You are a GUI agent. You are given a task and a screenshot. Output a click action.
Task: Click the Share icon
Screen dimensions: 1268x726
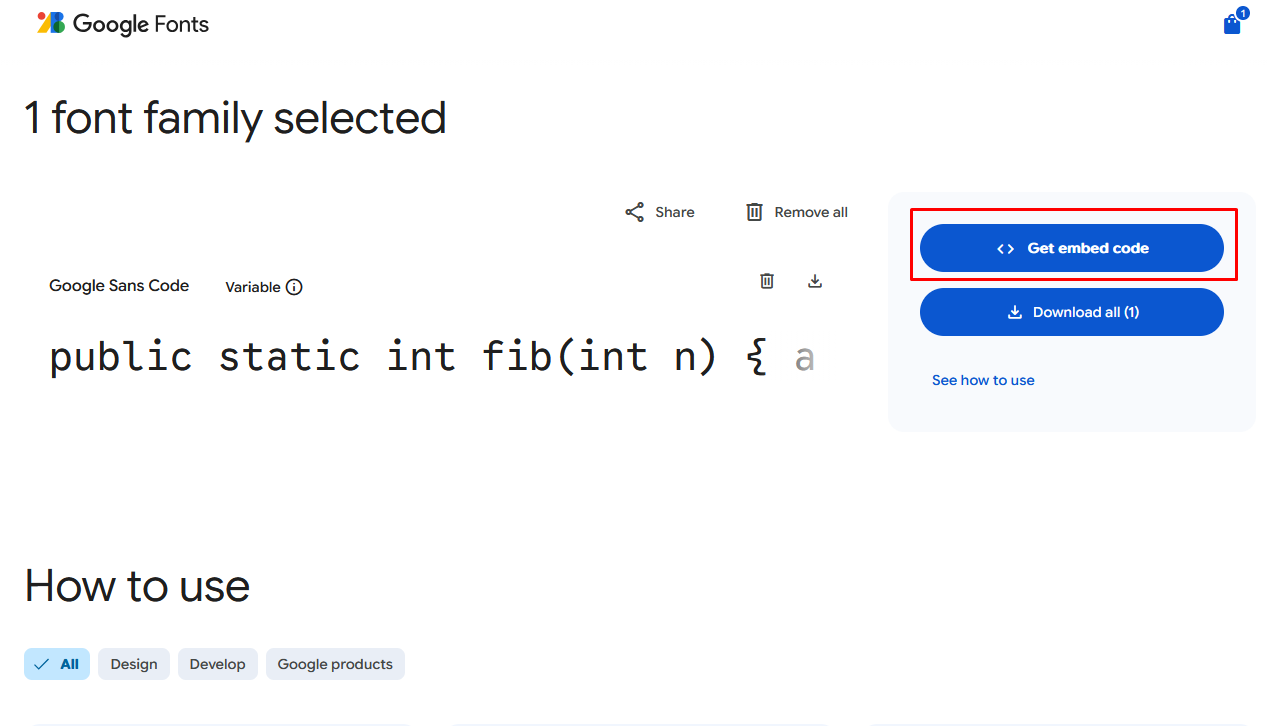pos(634,212)
